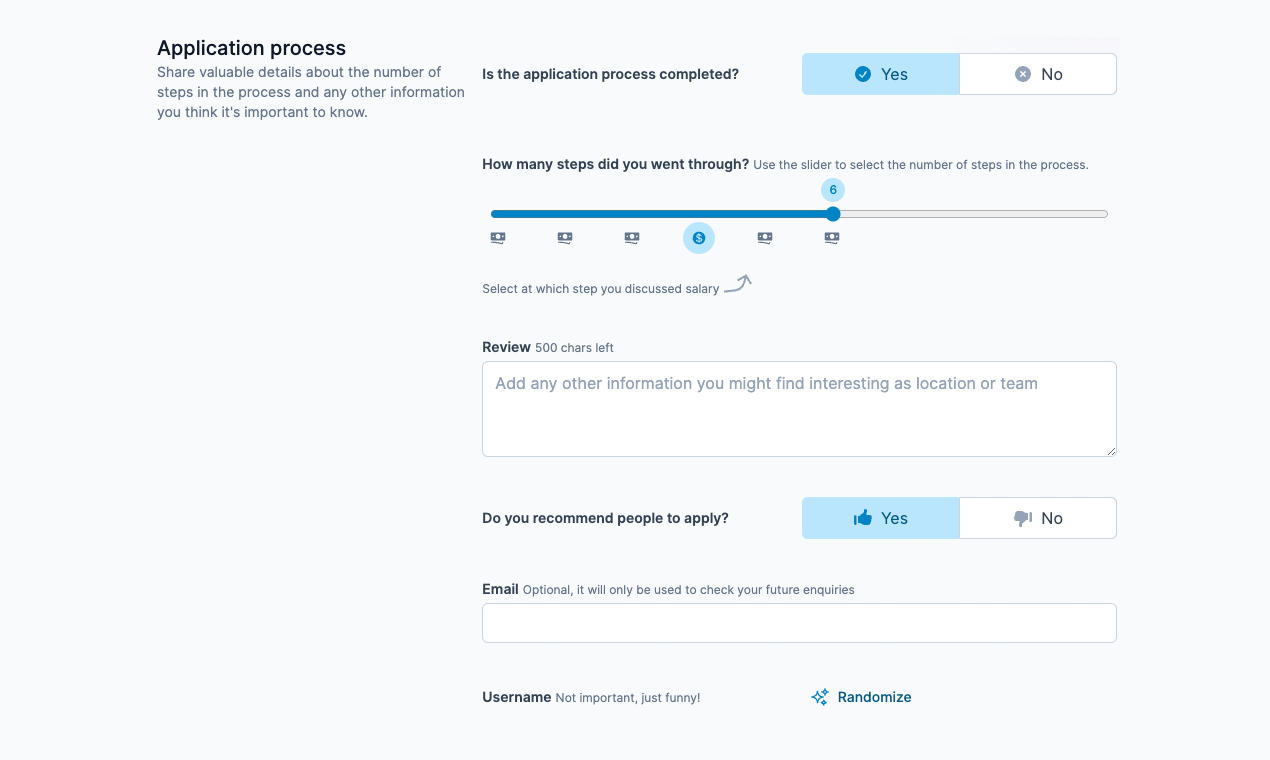This screenshot has height=760, width=1270.
Task: Select second step salary banknote icon
Action: 565,238
